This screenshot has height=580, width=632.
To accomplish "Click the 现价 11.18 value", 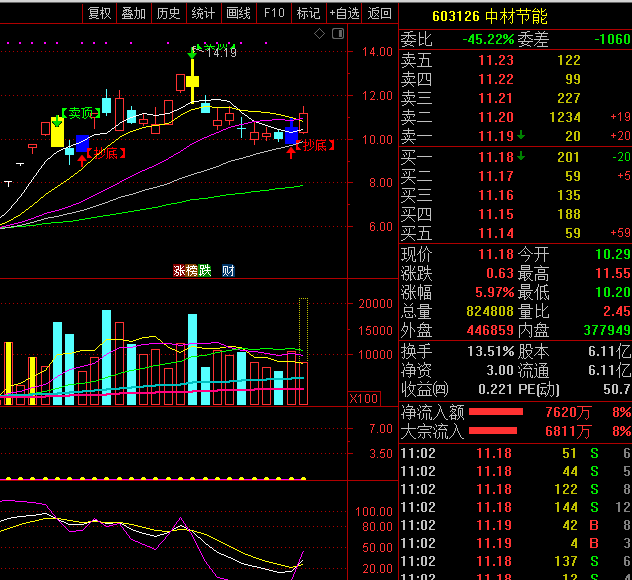I will point(496,254).
